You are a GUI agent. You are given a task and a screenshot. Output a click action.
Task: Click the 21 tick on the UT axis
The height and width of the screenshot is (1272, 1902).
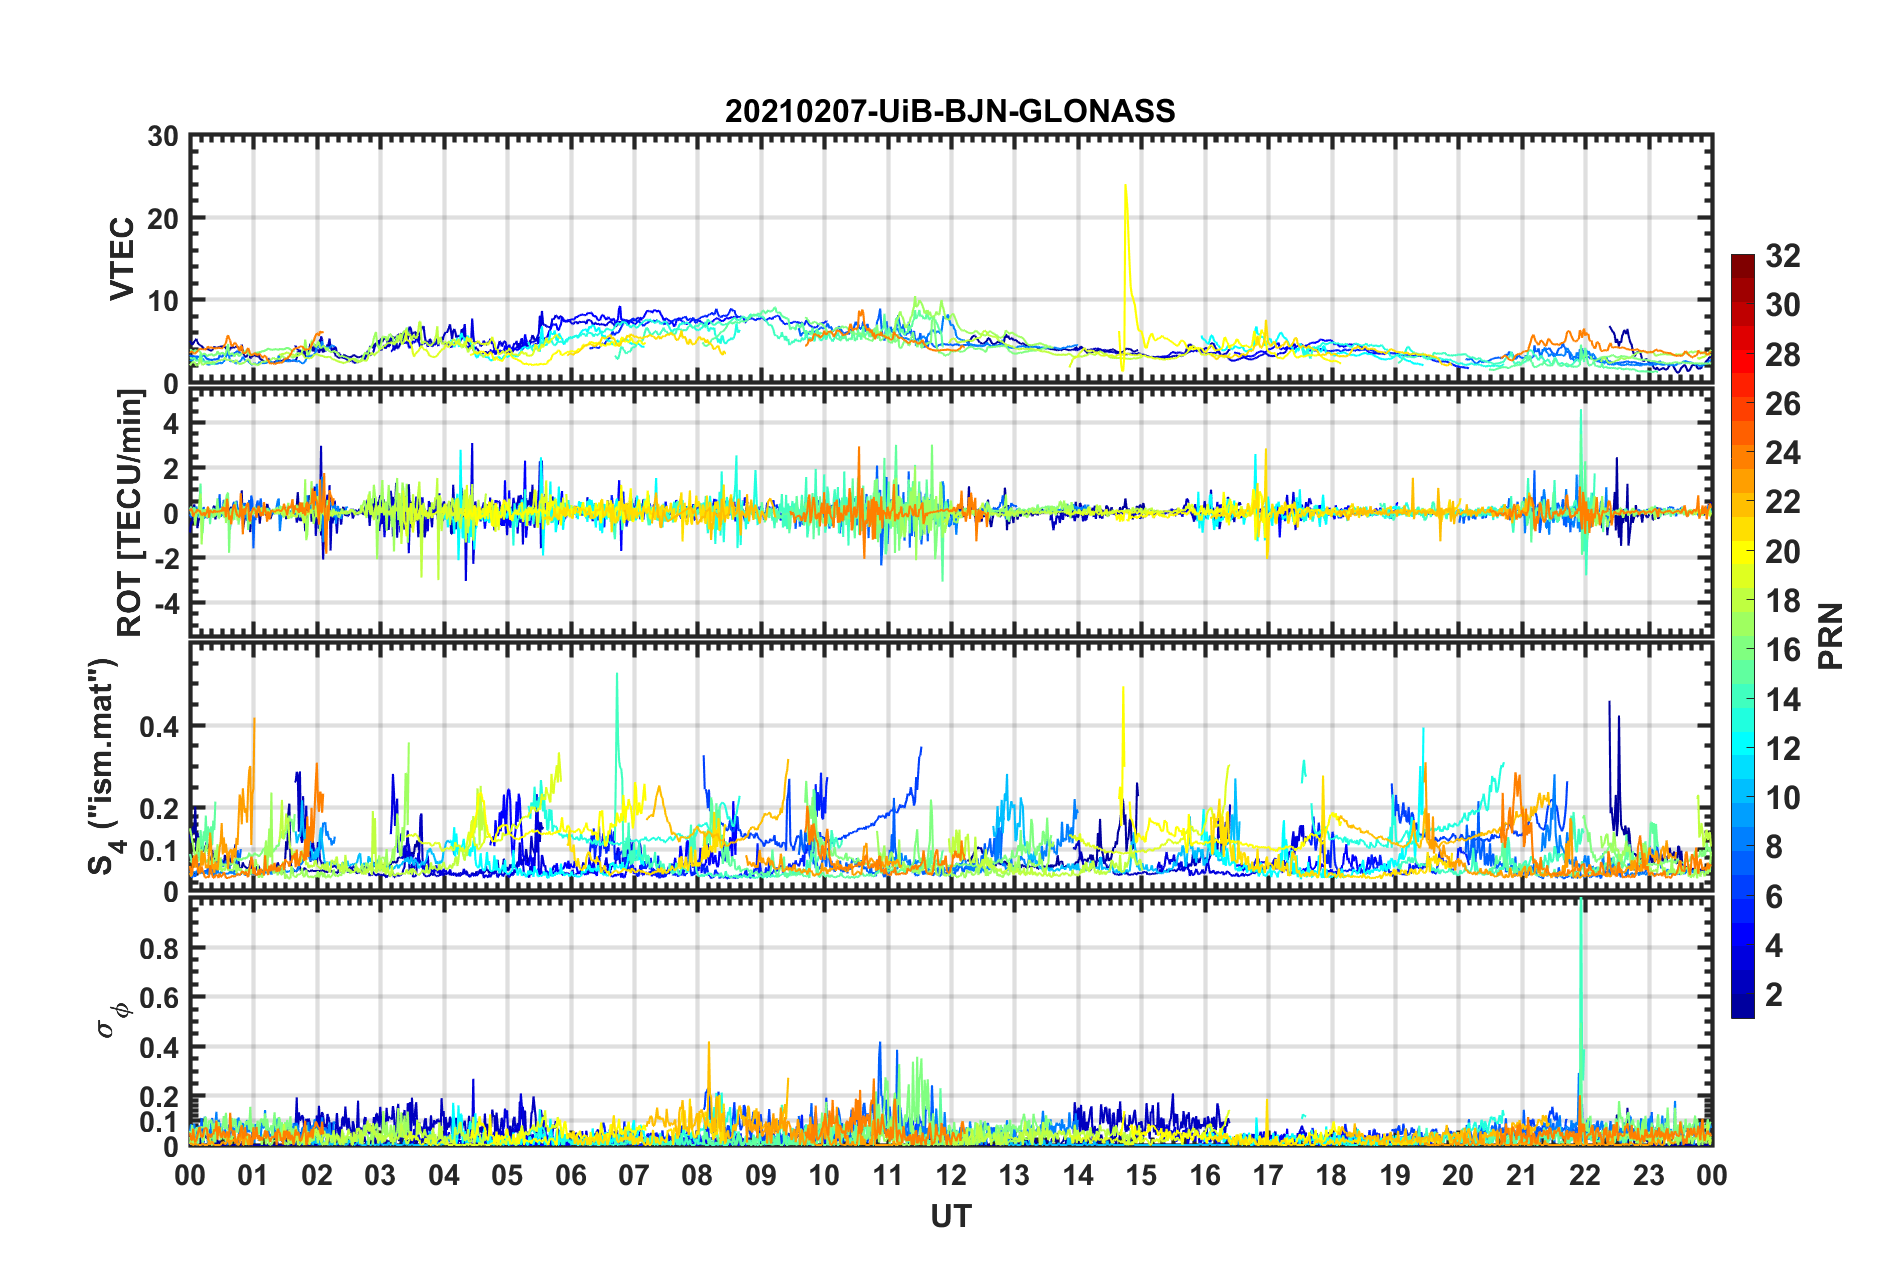[1522, 1175]
